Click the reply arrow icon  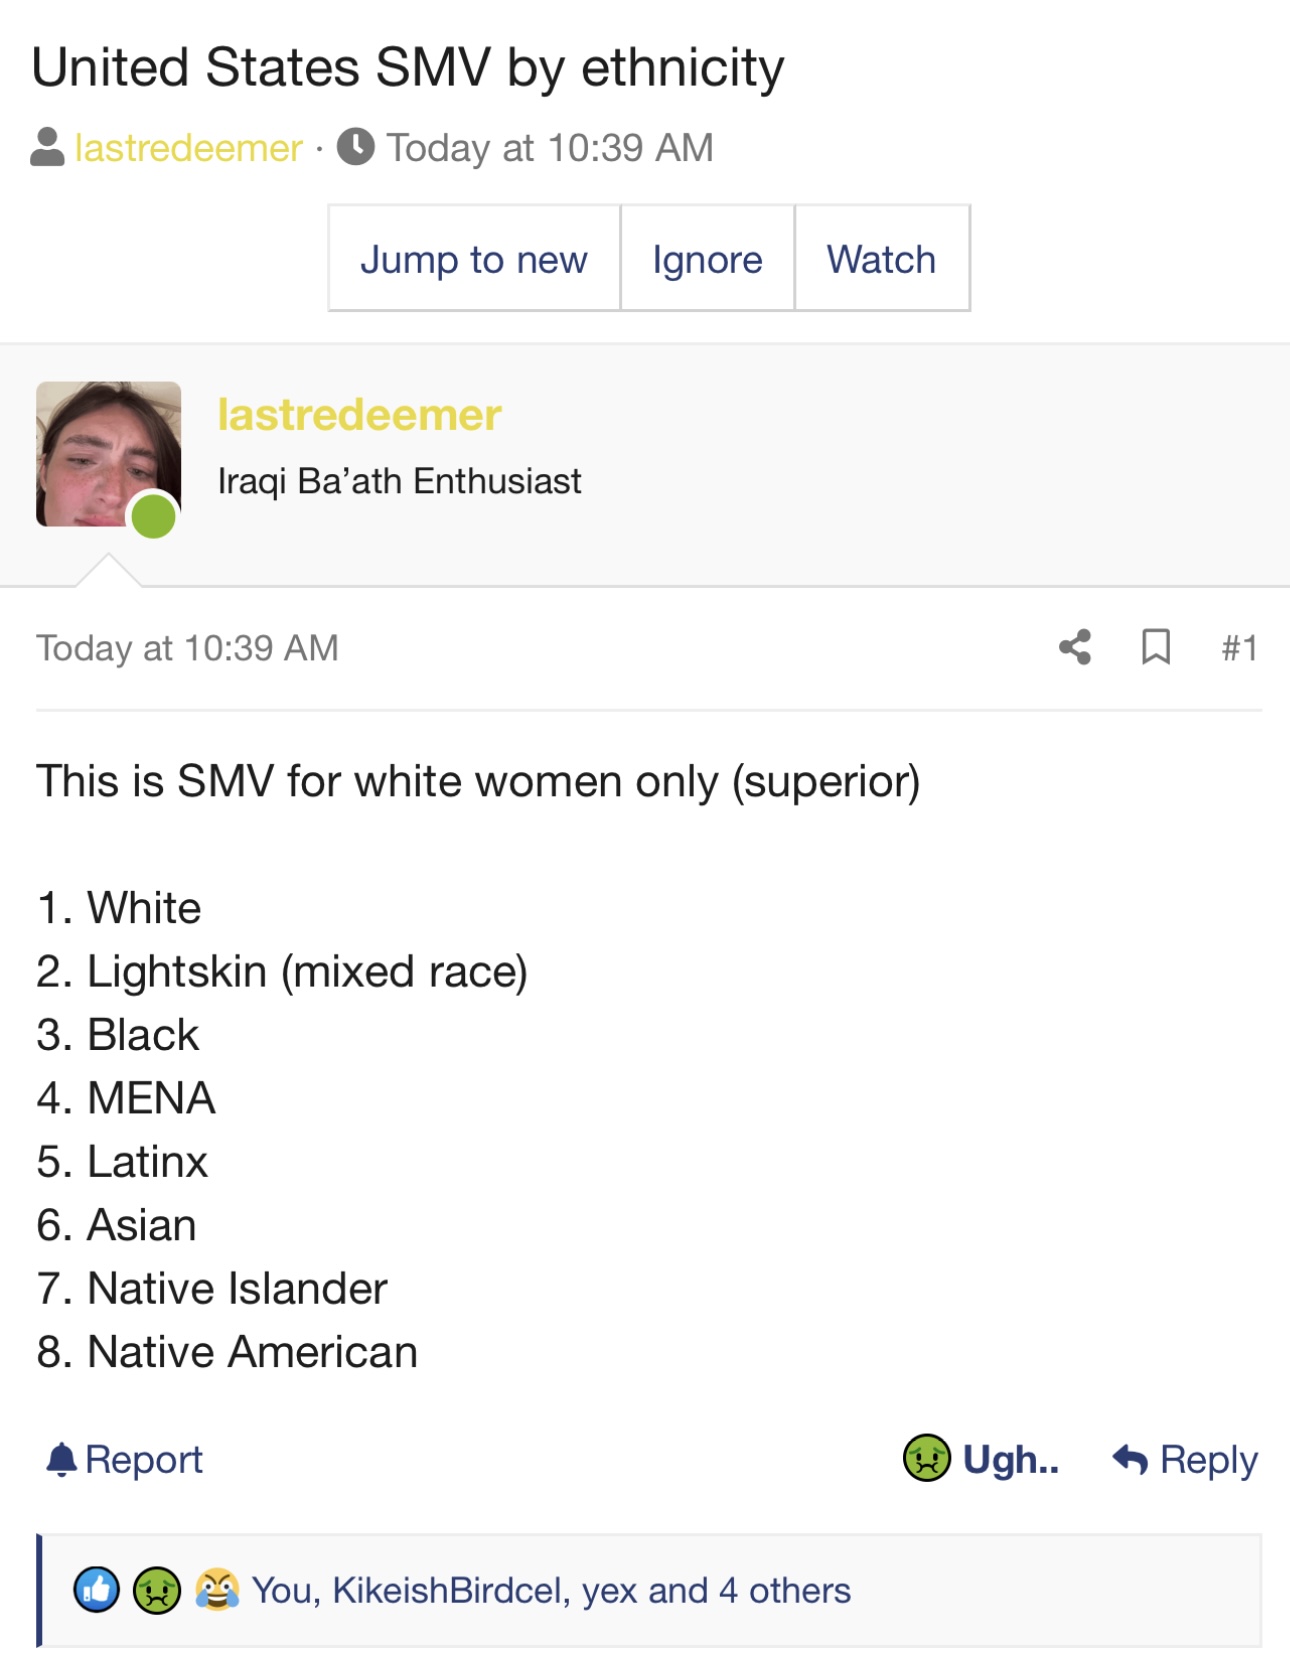click(1130, 1460)
